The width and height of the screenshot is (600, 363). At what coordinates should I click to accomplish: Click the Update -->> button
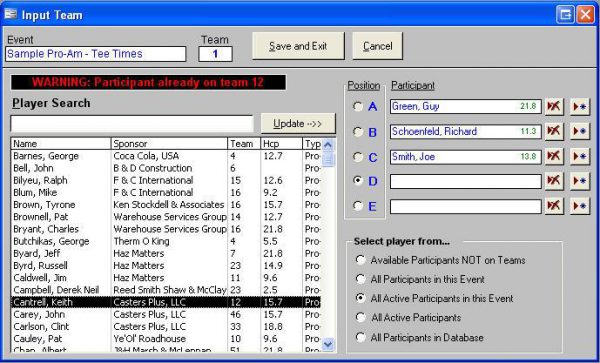(298, 124)
